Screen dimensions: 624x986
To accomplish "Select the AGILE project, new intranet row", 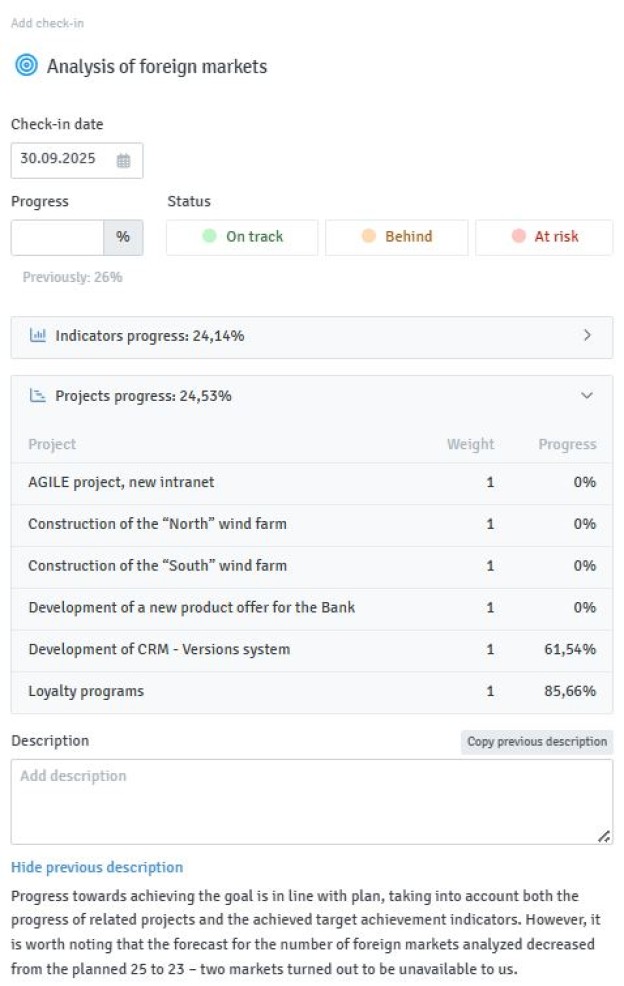I will [311, 482].
